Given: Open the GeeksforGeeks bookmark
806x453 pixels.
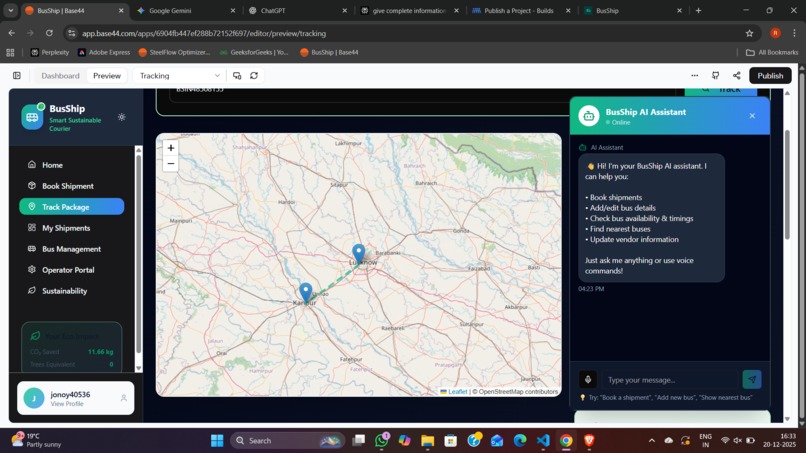Looking at the screenshot, I should (x=254, y=52).
